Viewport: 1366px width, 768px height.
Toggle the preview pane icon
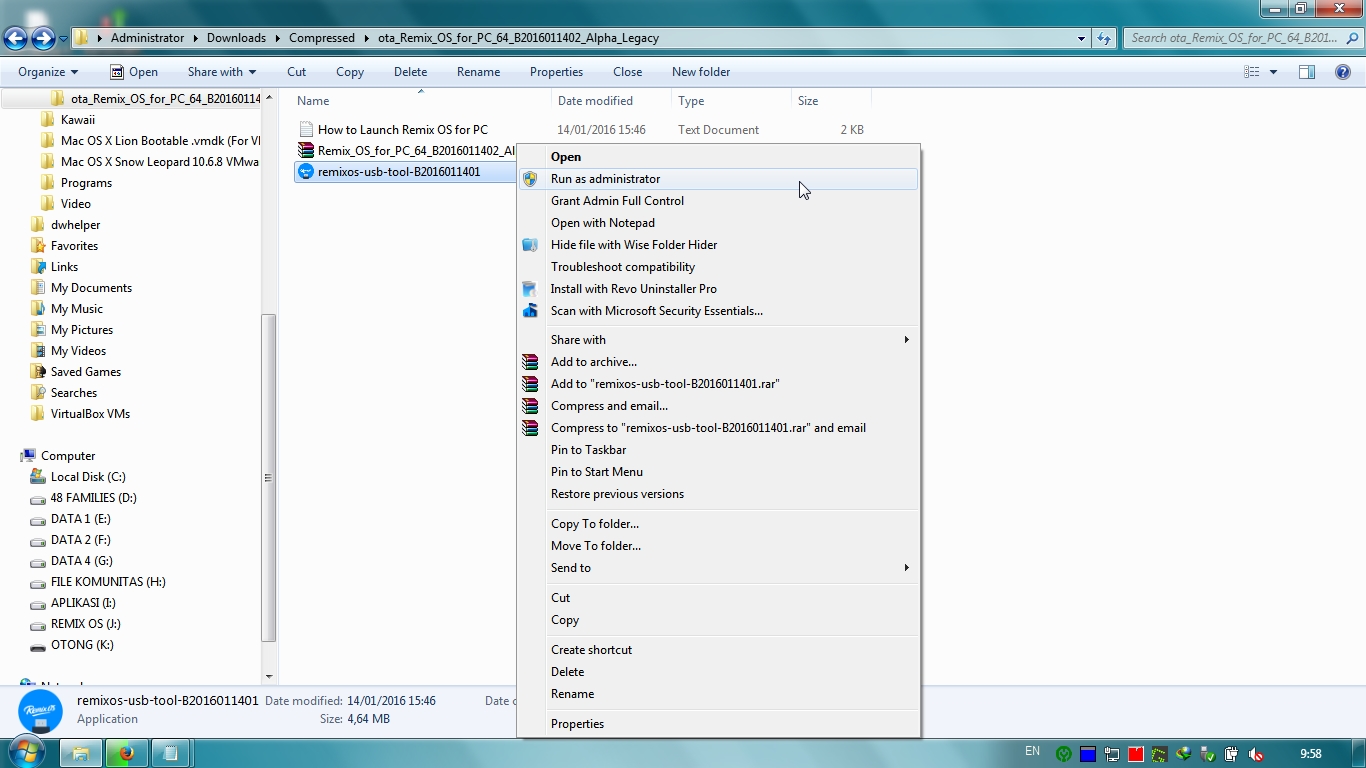tap(1306, 72)
